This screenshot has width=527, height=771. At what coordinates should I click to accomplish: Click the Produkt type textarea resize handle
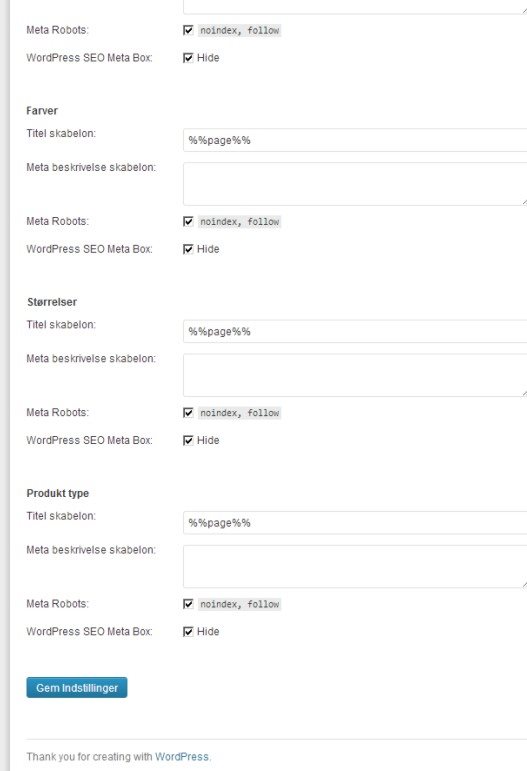pyautogui.click(x=524, y=585)
